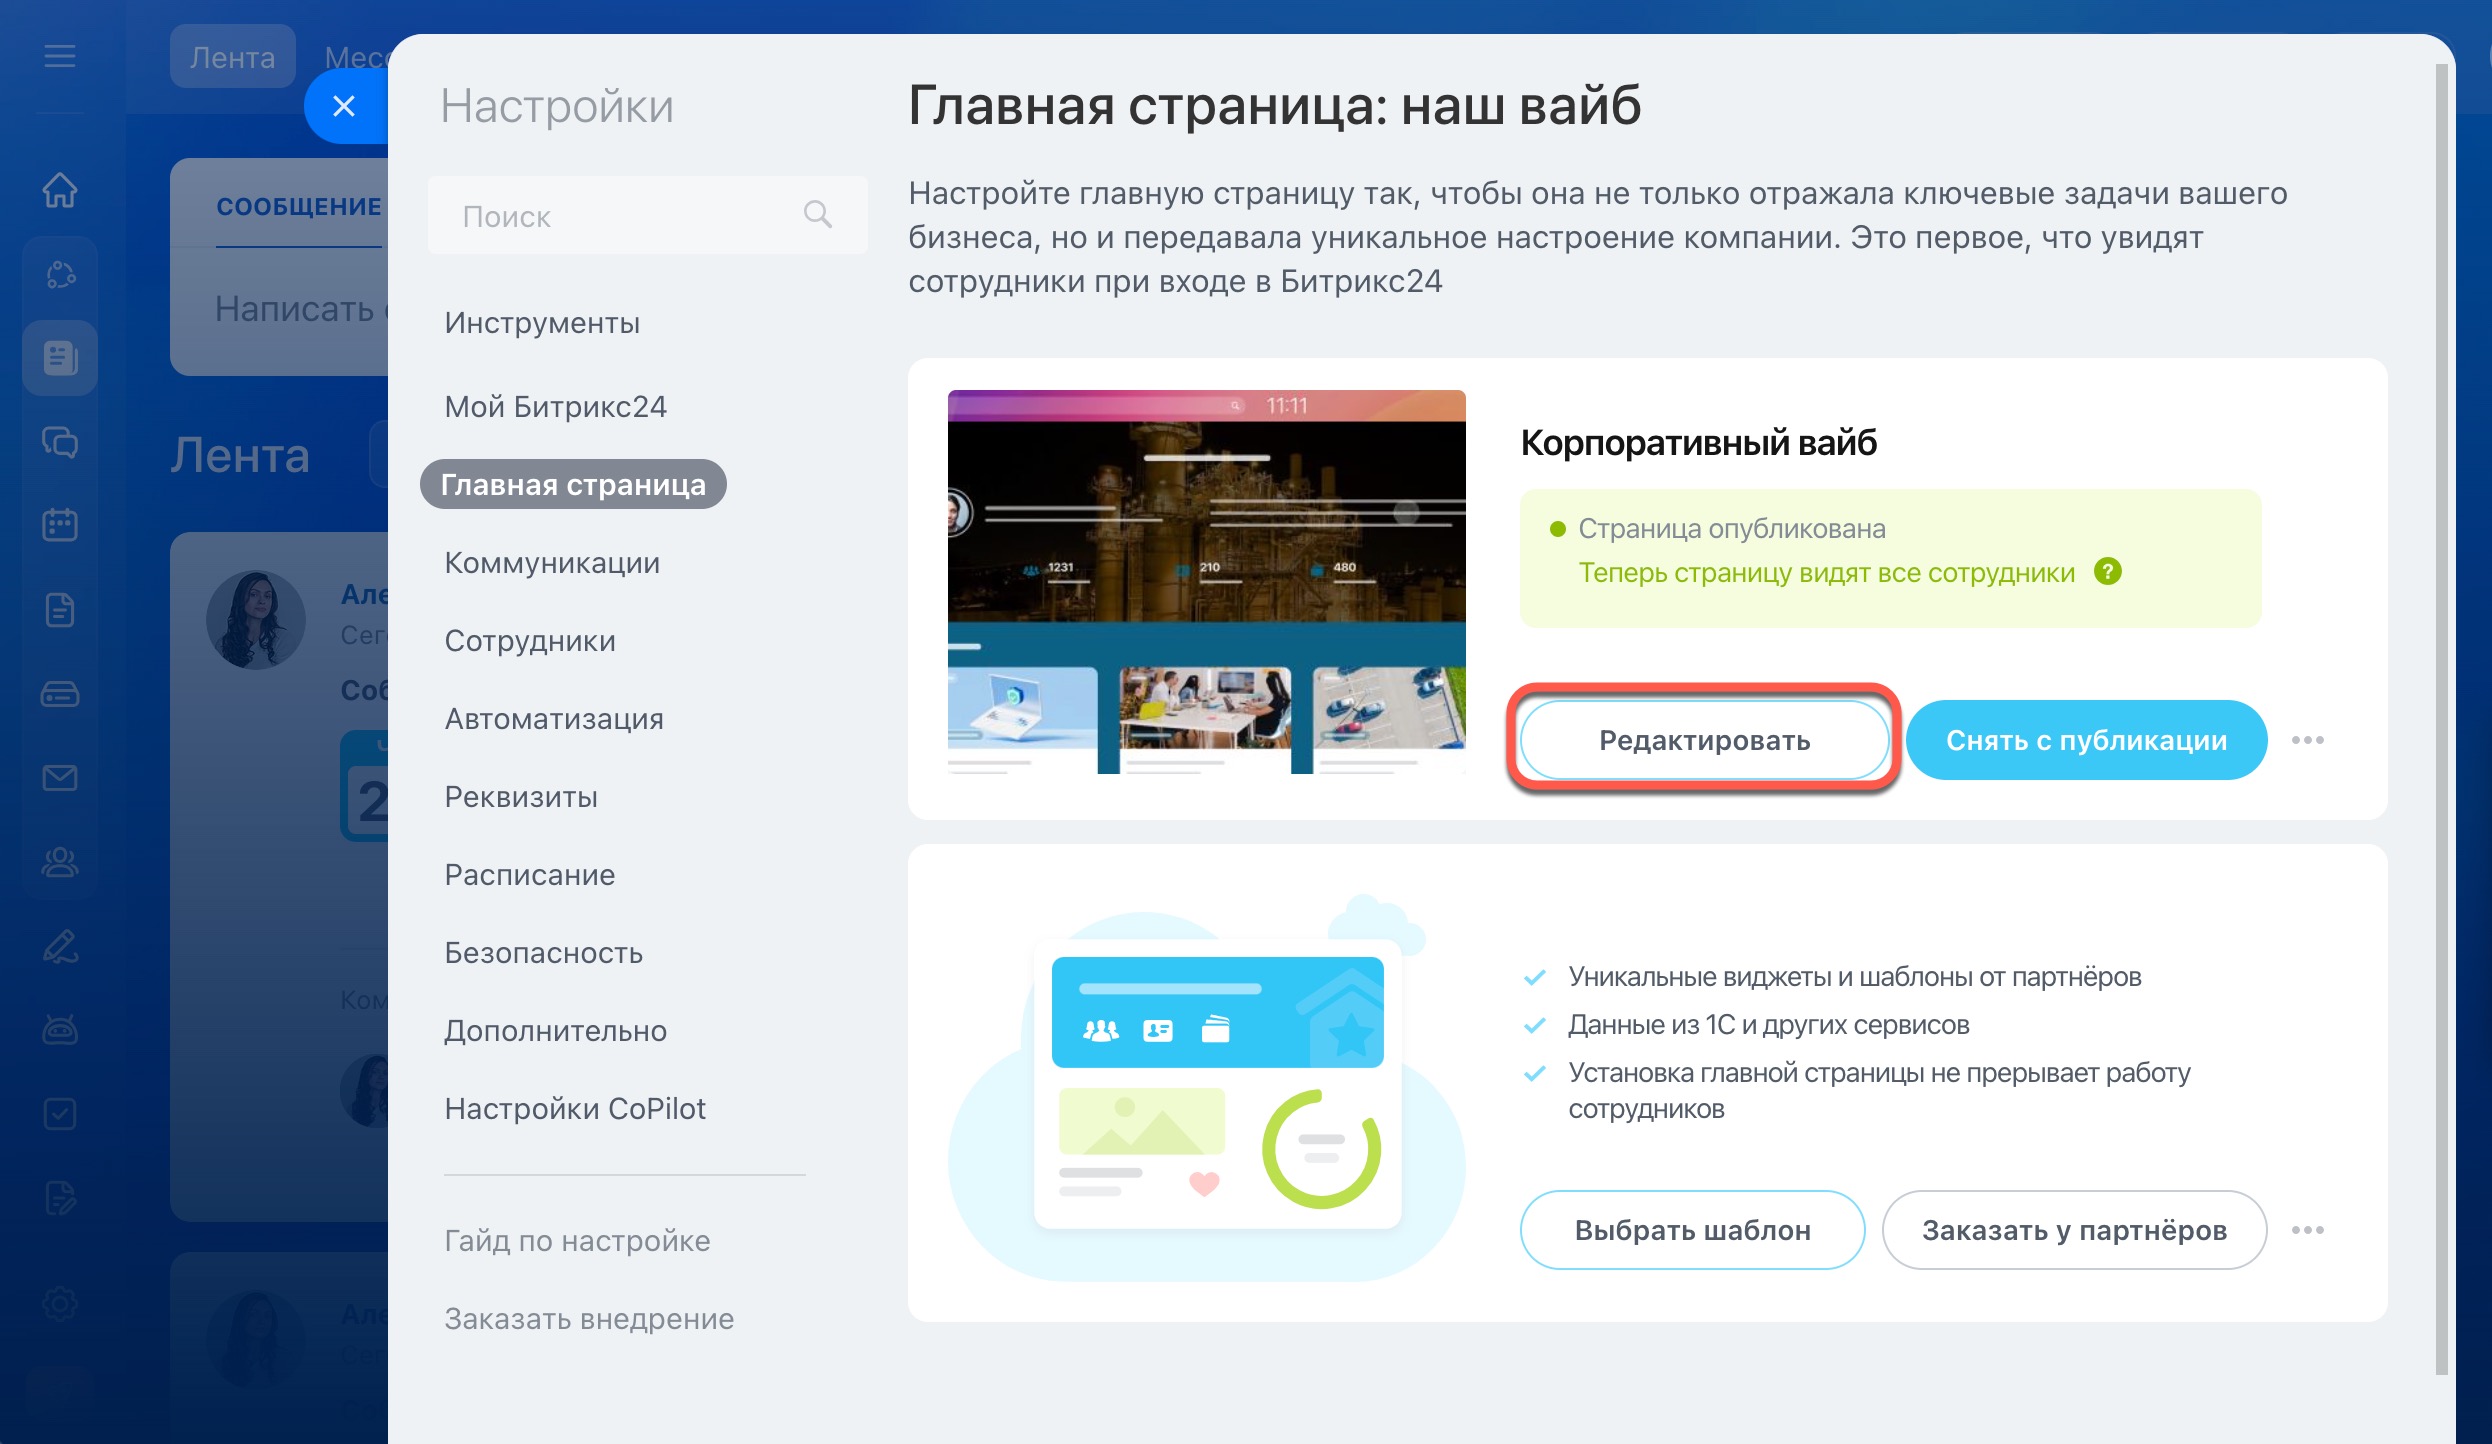2492x1444 pixels.
Task: Open the pencil sign icon in sidebar
Action: pos(60,946)
